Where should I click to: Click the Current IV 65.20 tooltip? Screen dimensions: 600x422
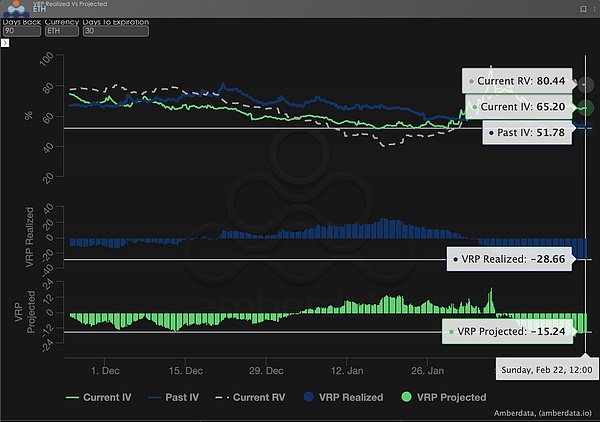click(x=518, y=106)
